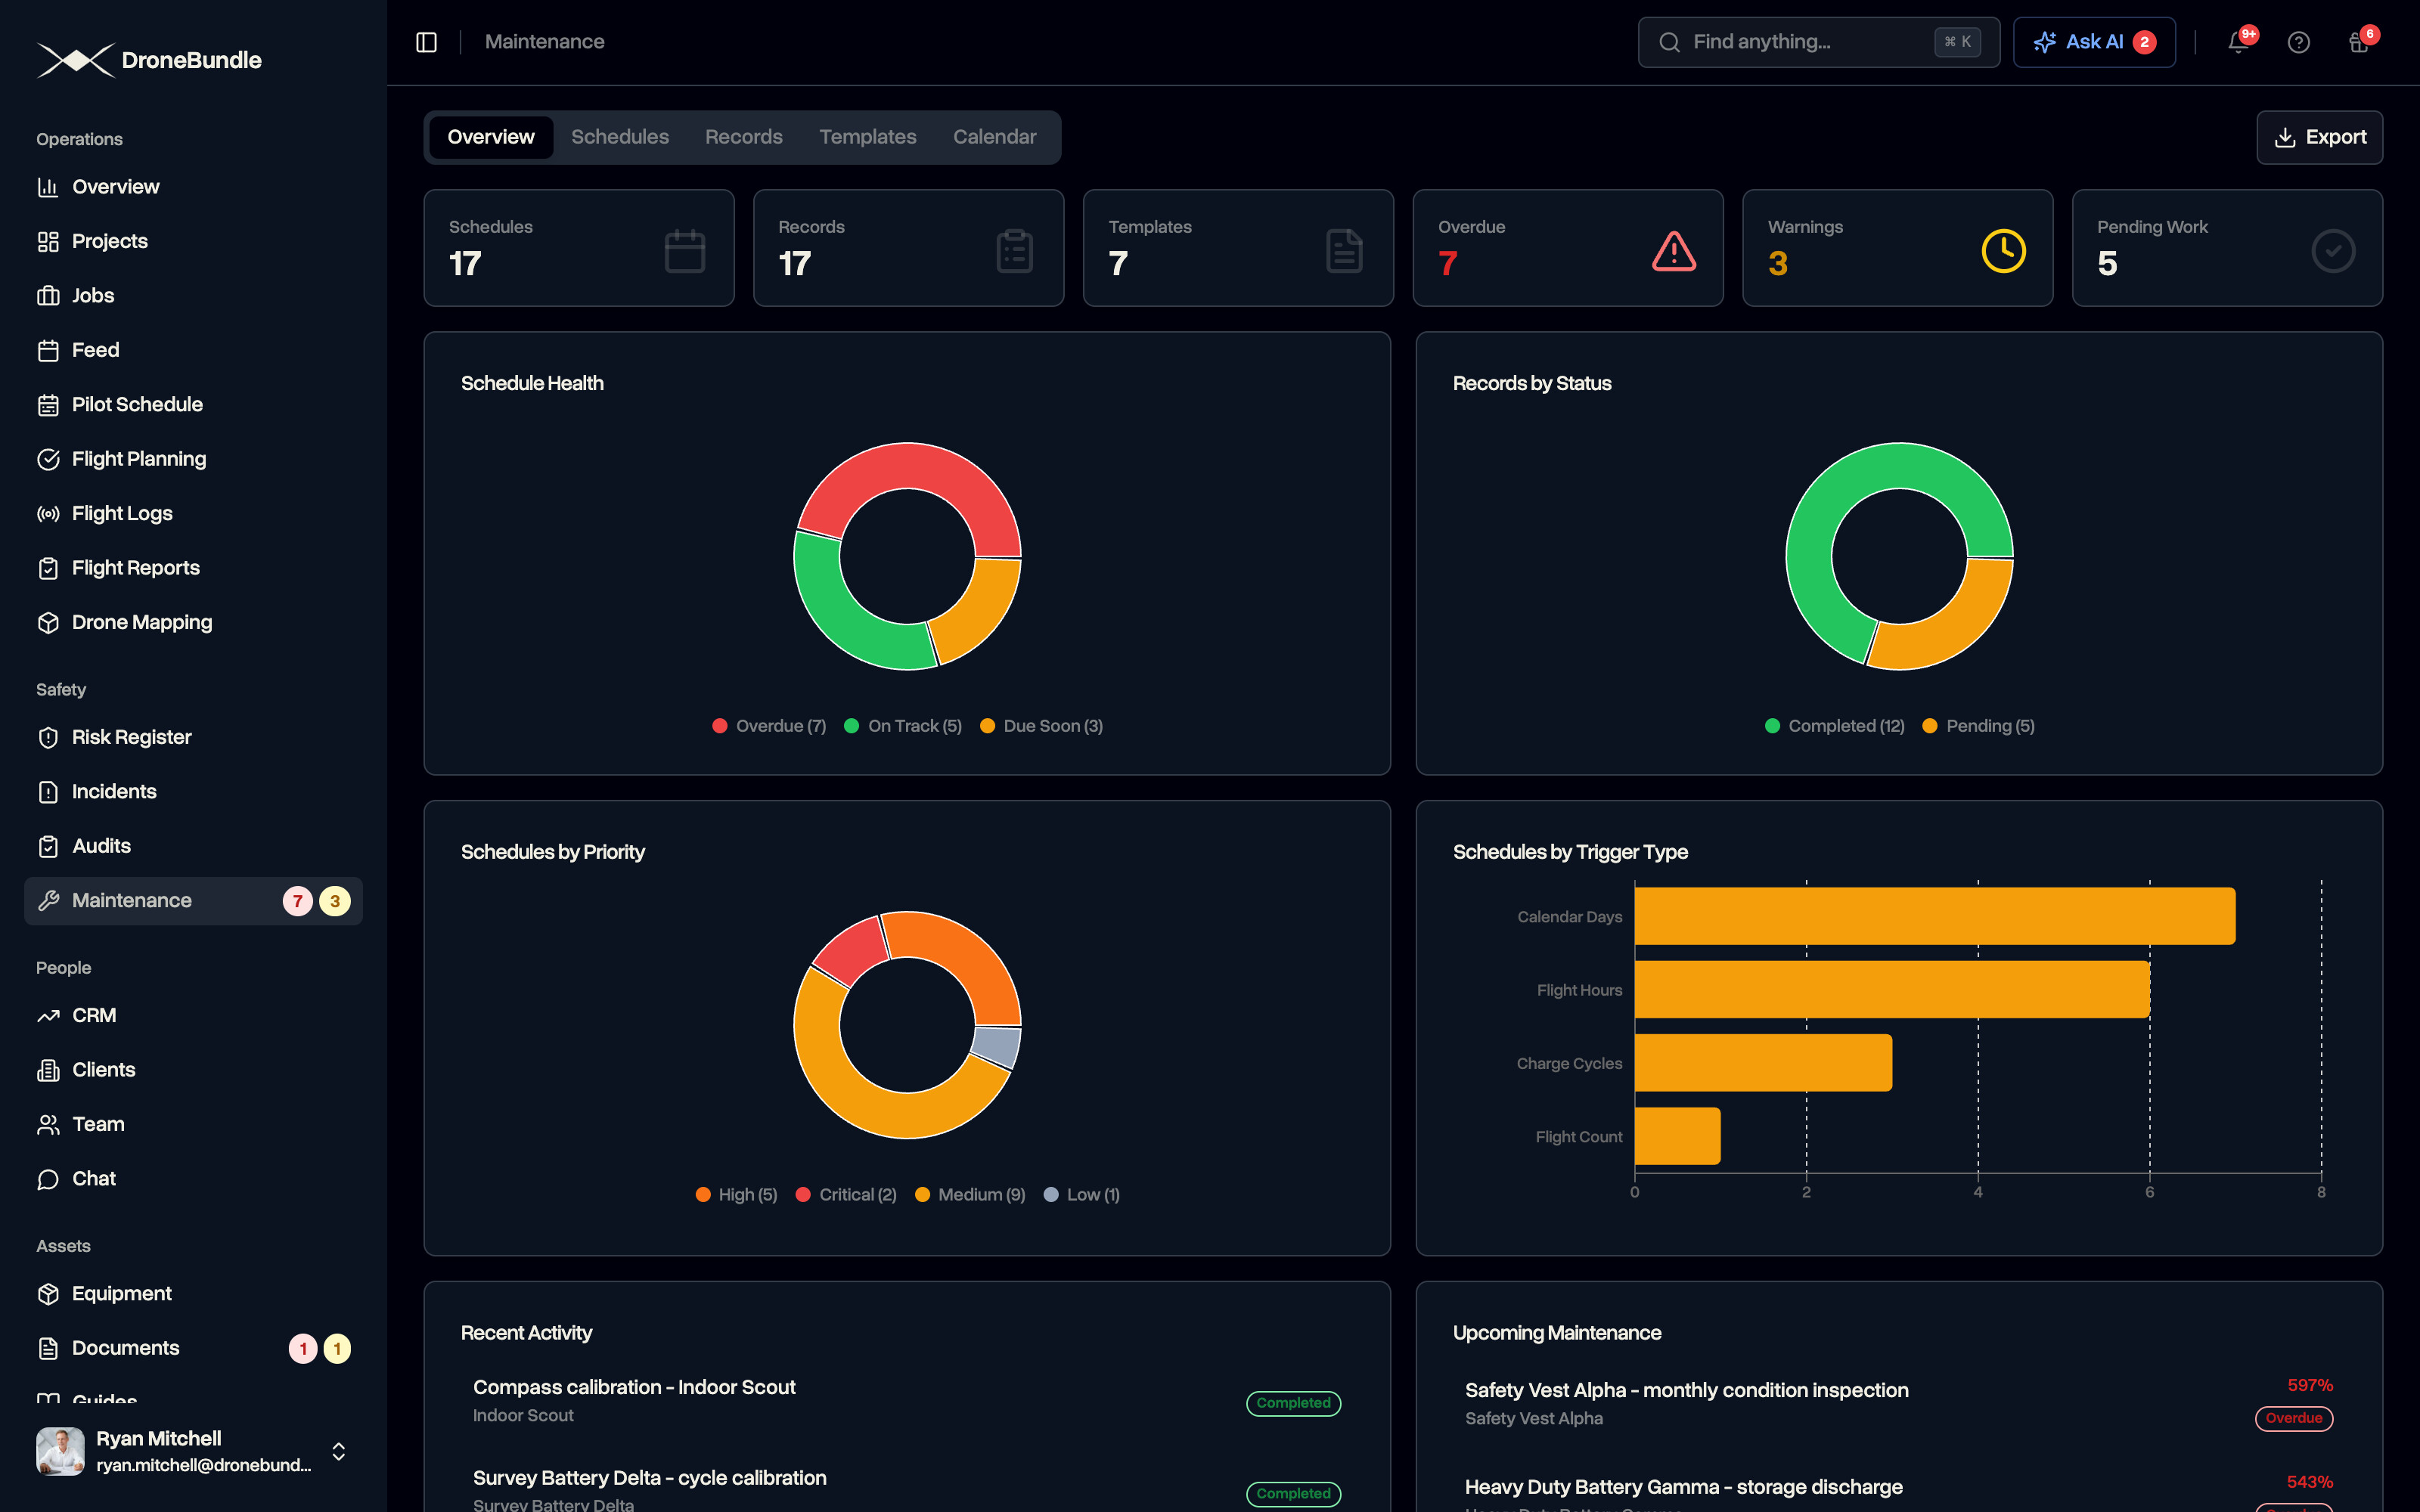Open the Documents page in the sidebar
Viewport: 2420px width, 1512px height.
click(193, 1348)
